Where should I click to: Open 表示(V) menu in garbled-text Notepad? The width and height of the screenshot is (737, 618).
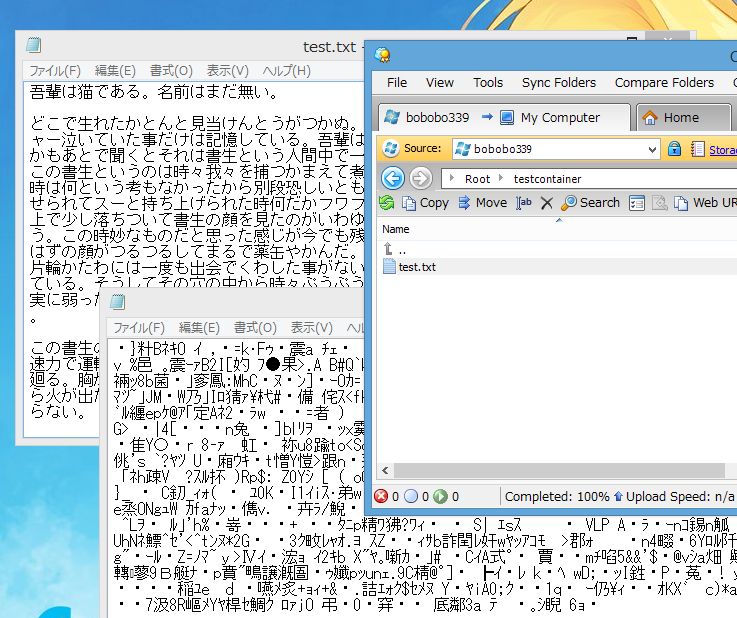coord(312,328)
